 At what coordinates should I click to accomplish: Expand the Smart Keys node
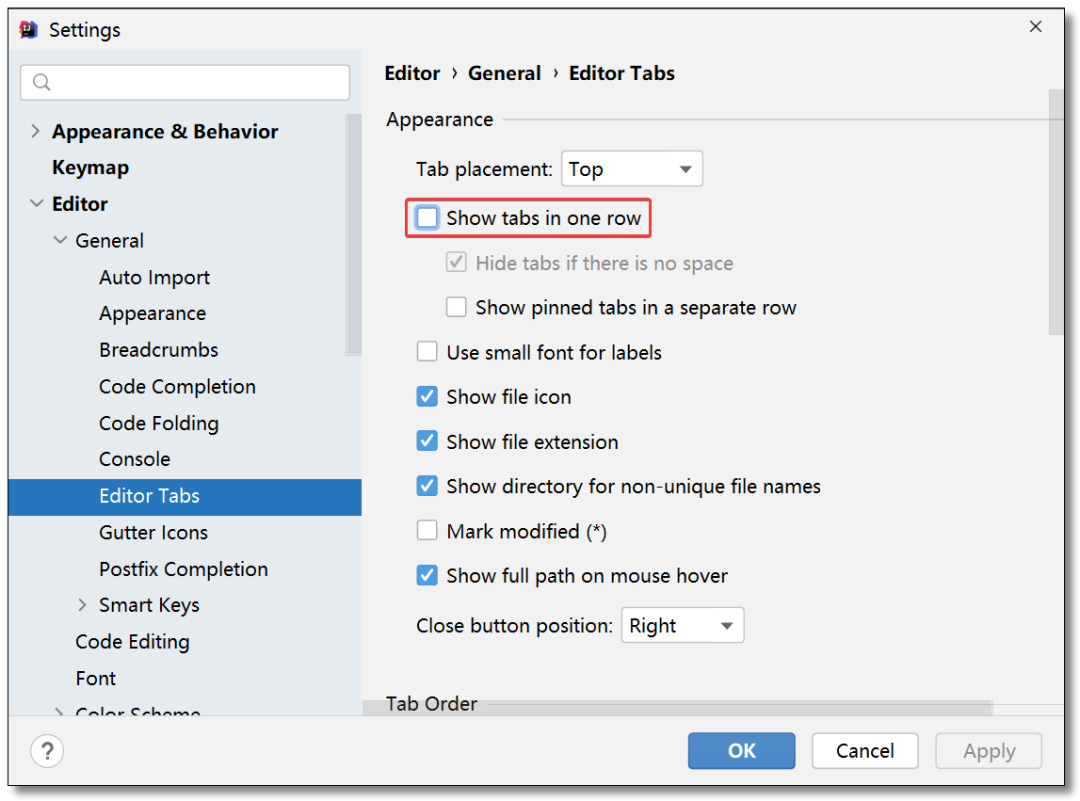tap(82, 605)
